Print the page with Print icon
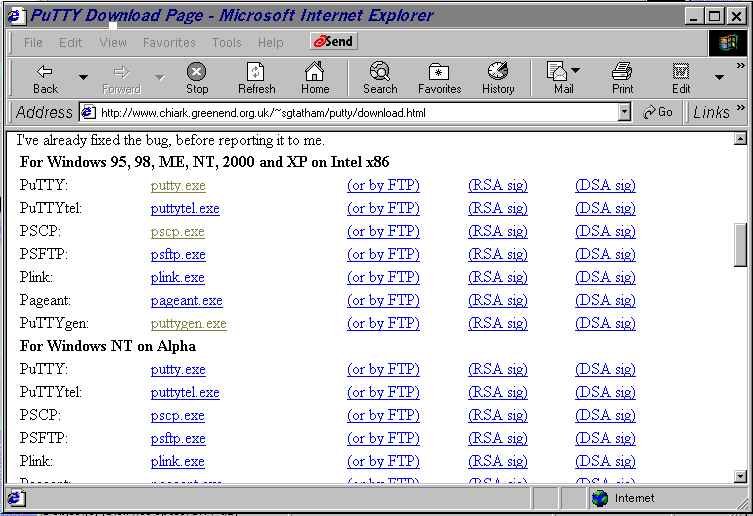 click(622, 72)
